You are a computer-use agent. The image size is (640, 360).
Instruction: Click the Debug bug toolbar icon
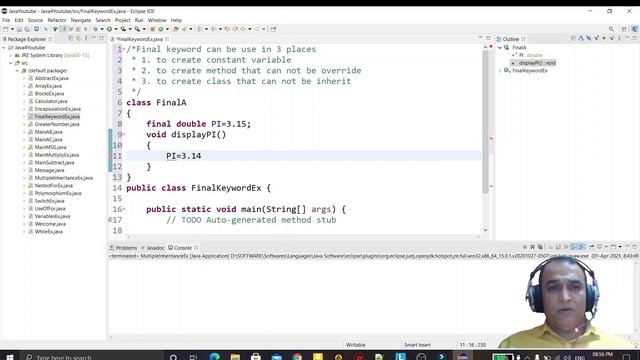coord(96,29)
